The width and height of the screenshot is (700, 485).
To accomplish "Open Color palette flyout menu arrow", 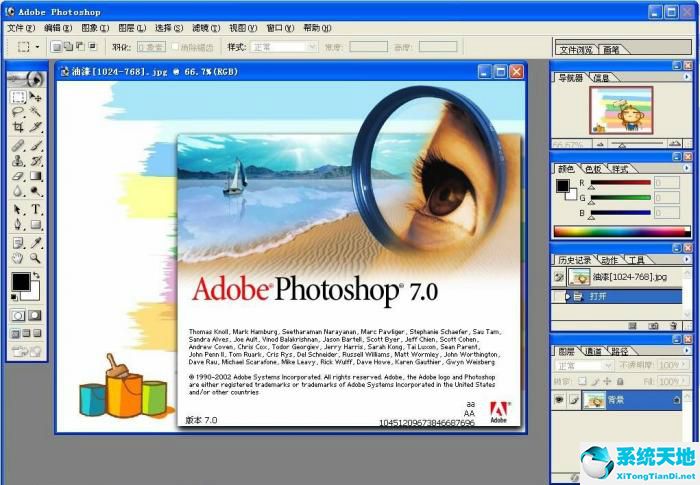I will pyautogui.click(x=687, y=168).
